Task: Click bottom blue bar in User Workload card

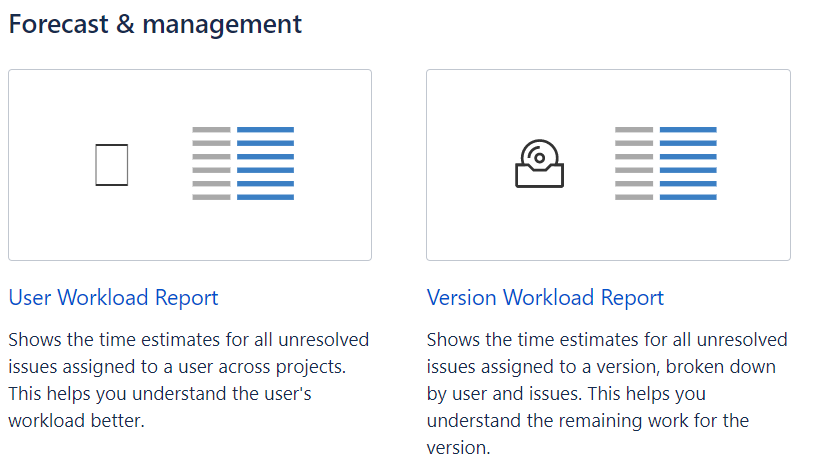Action: 265,197
